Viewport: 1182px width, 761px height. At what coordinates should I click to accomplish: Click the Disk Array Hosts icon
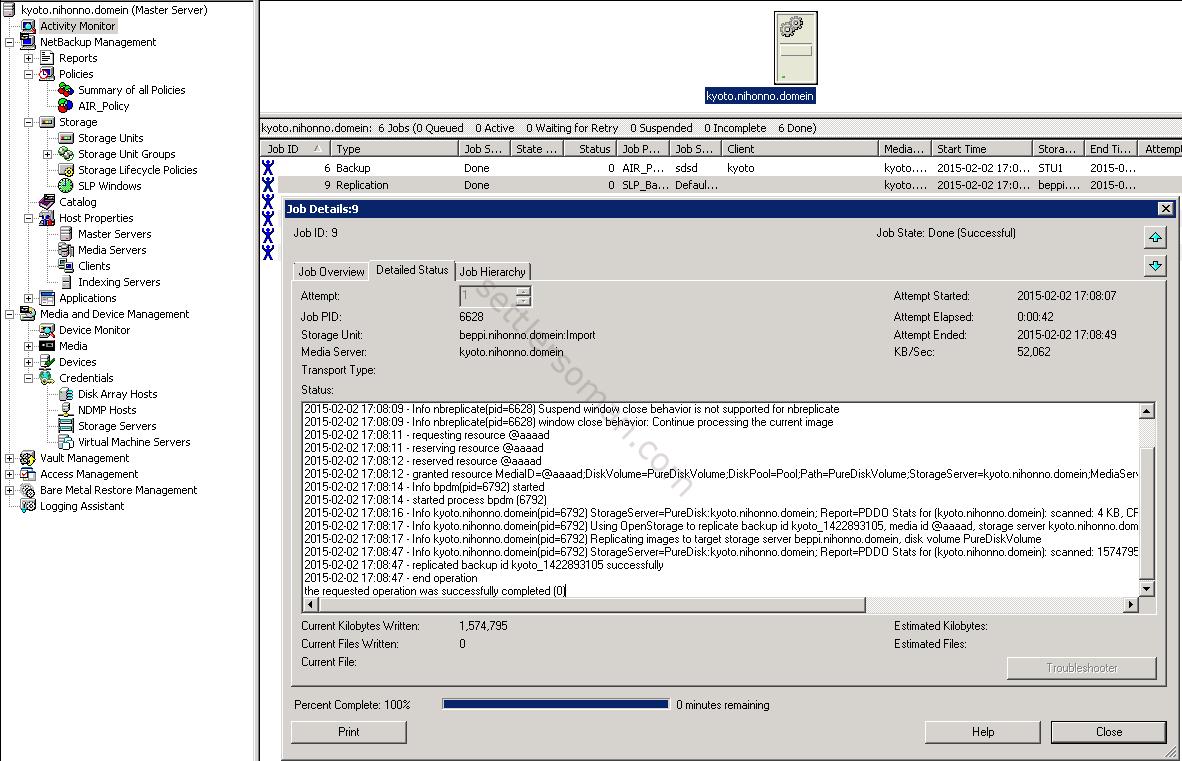coord(66,394)
